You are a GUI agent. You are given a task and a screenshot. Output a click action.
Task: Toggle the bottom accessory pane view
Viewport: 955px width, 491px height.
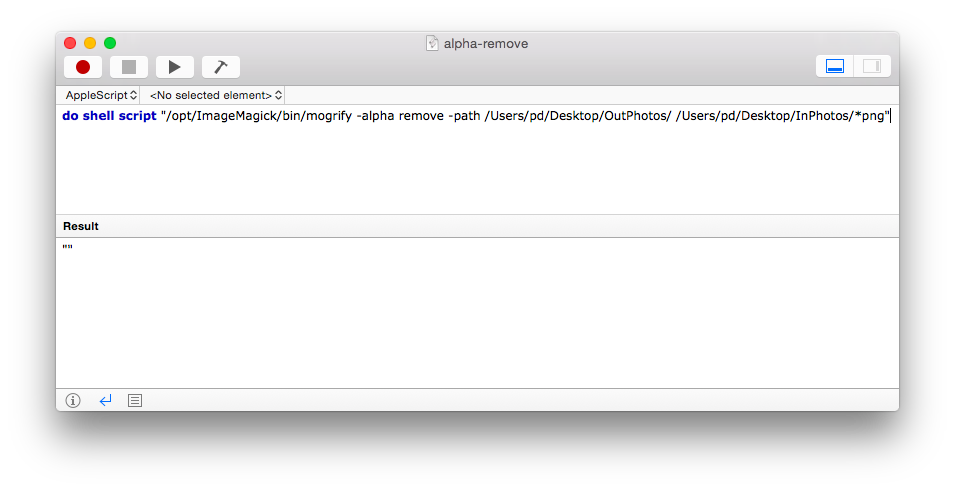[x=835, y=66]
